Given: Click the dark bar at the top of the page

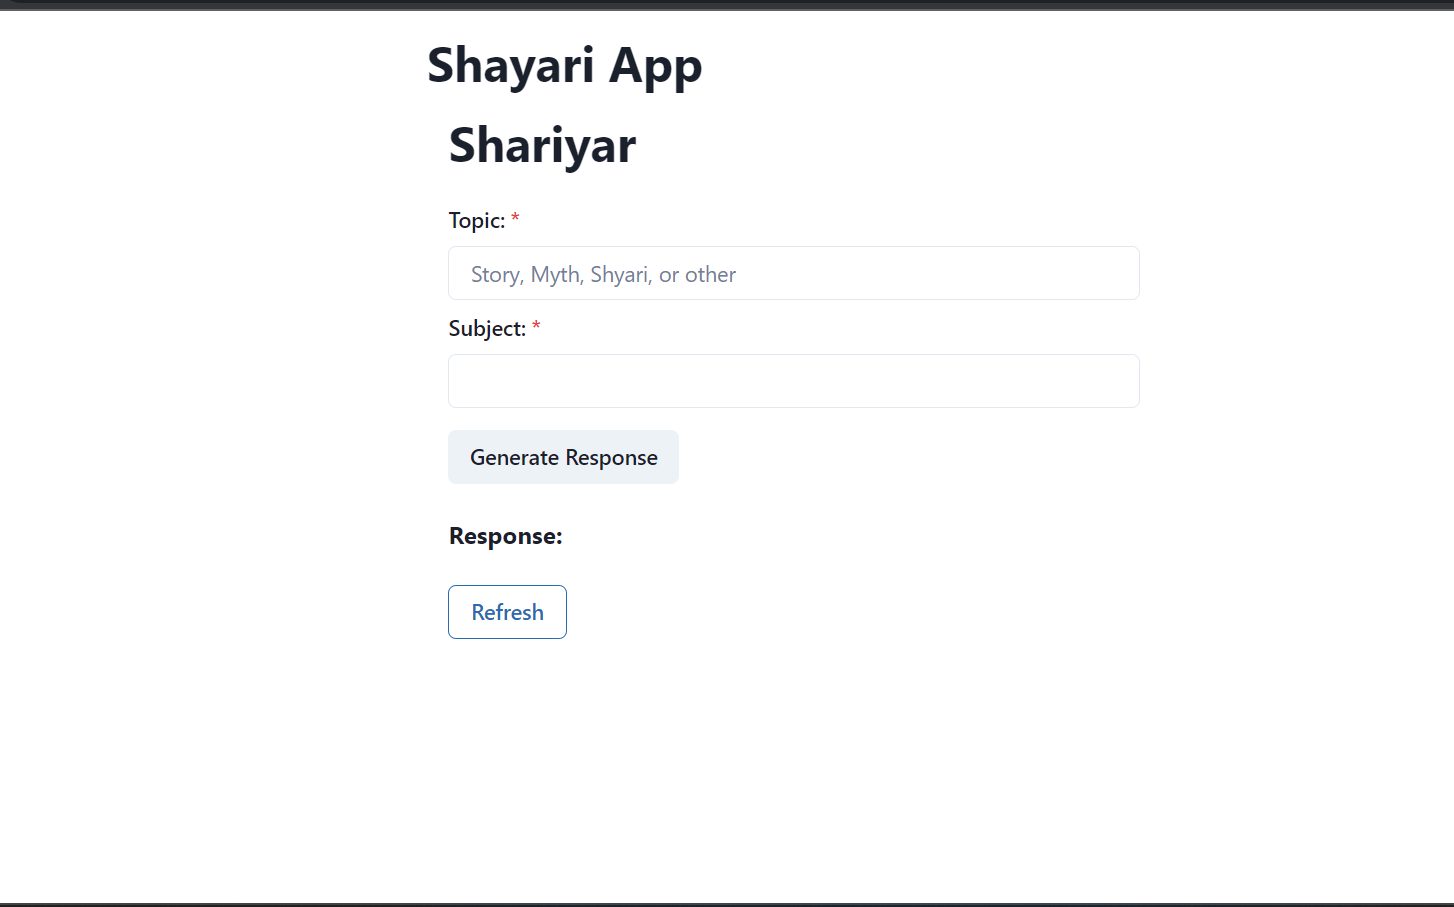Looking at the screenshot, I should [x=727, y=7].
